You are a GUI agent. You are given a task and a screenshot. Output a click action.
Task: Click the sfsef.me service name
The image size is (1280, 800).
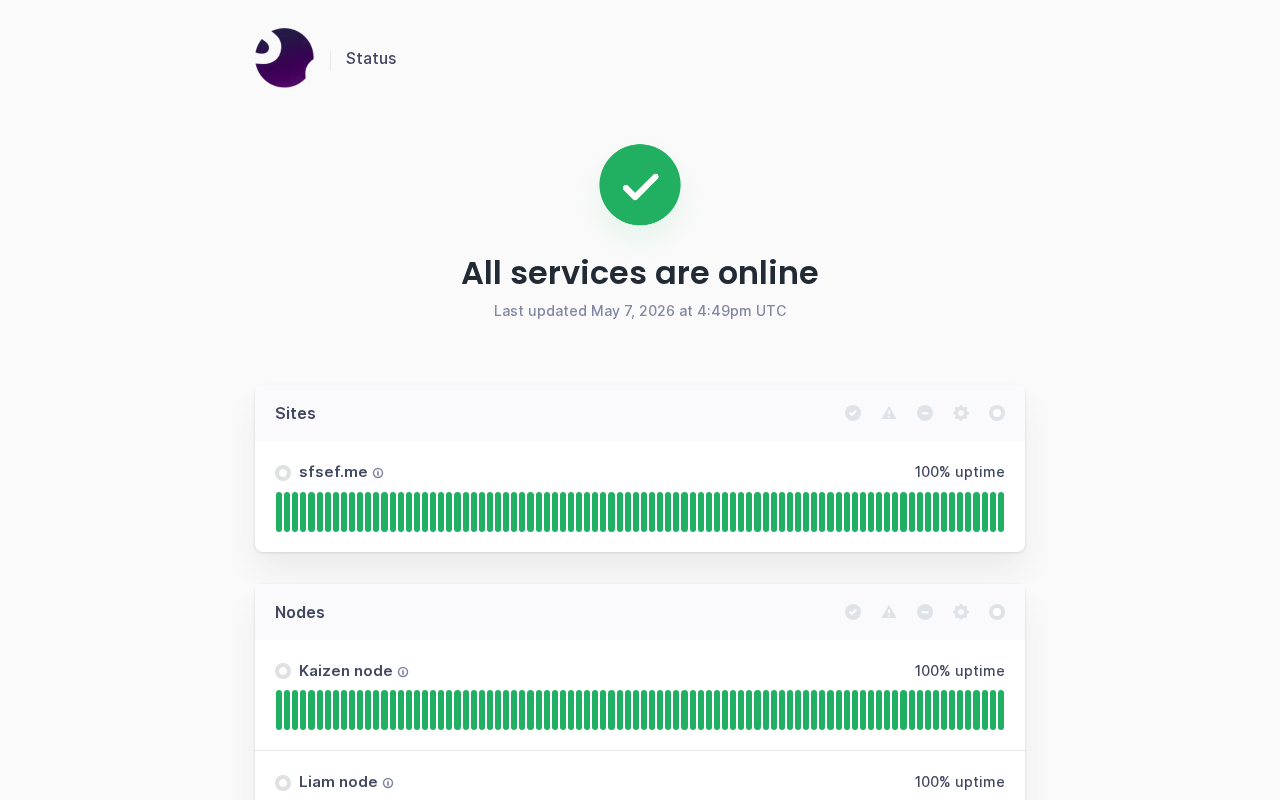tap(333, 472)
